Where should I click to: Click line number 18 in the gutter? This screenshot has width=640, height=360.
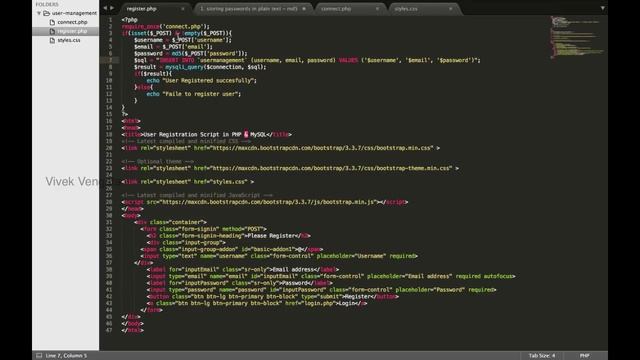(109, 134)
